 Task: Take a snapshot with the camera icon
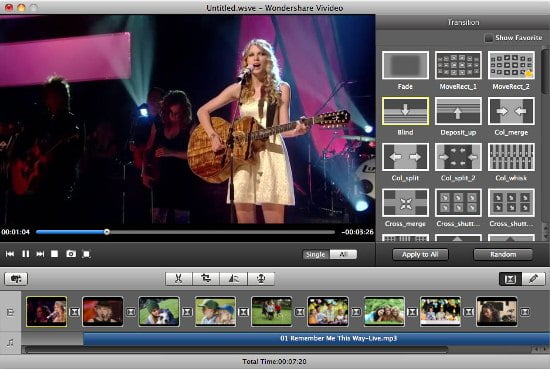coord(71,254)
